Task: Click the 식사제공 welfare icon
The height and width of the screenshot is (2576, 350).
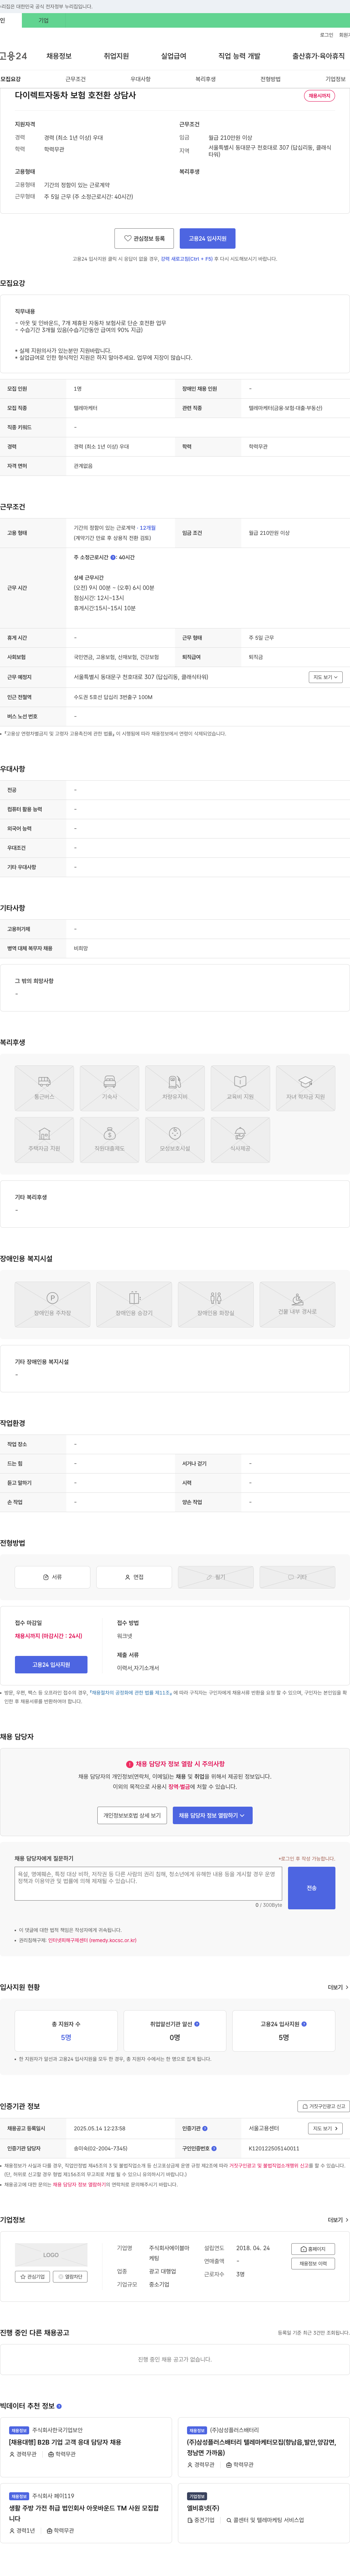Action: tap(240, 1140)
